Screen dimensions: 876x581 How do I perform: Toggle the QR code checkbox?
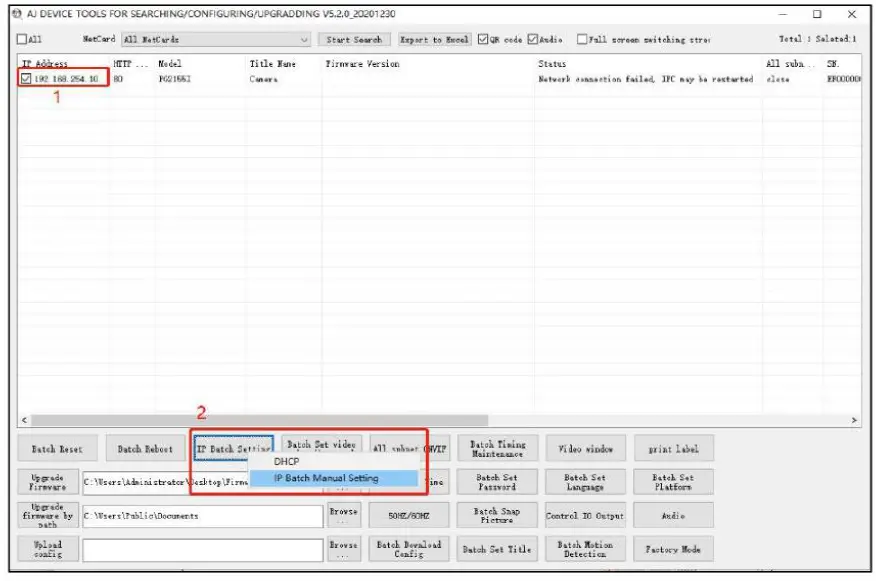(x=483, y=39)
